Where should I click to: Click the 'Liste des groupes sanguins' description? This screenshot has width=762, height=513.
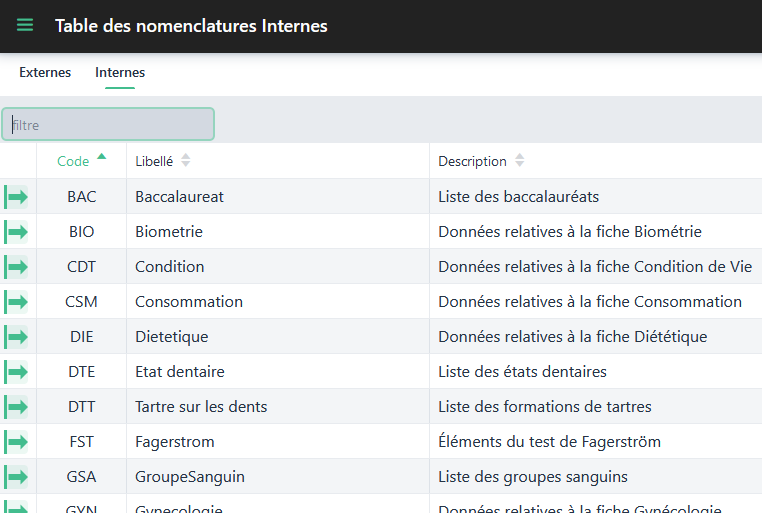click(x=532, y=477)
